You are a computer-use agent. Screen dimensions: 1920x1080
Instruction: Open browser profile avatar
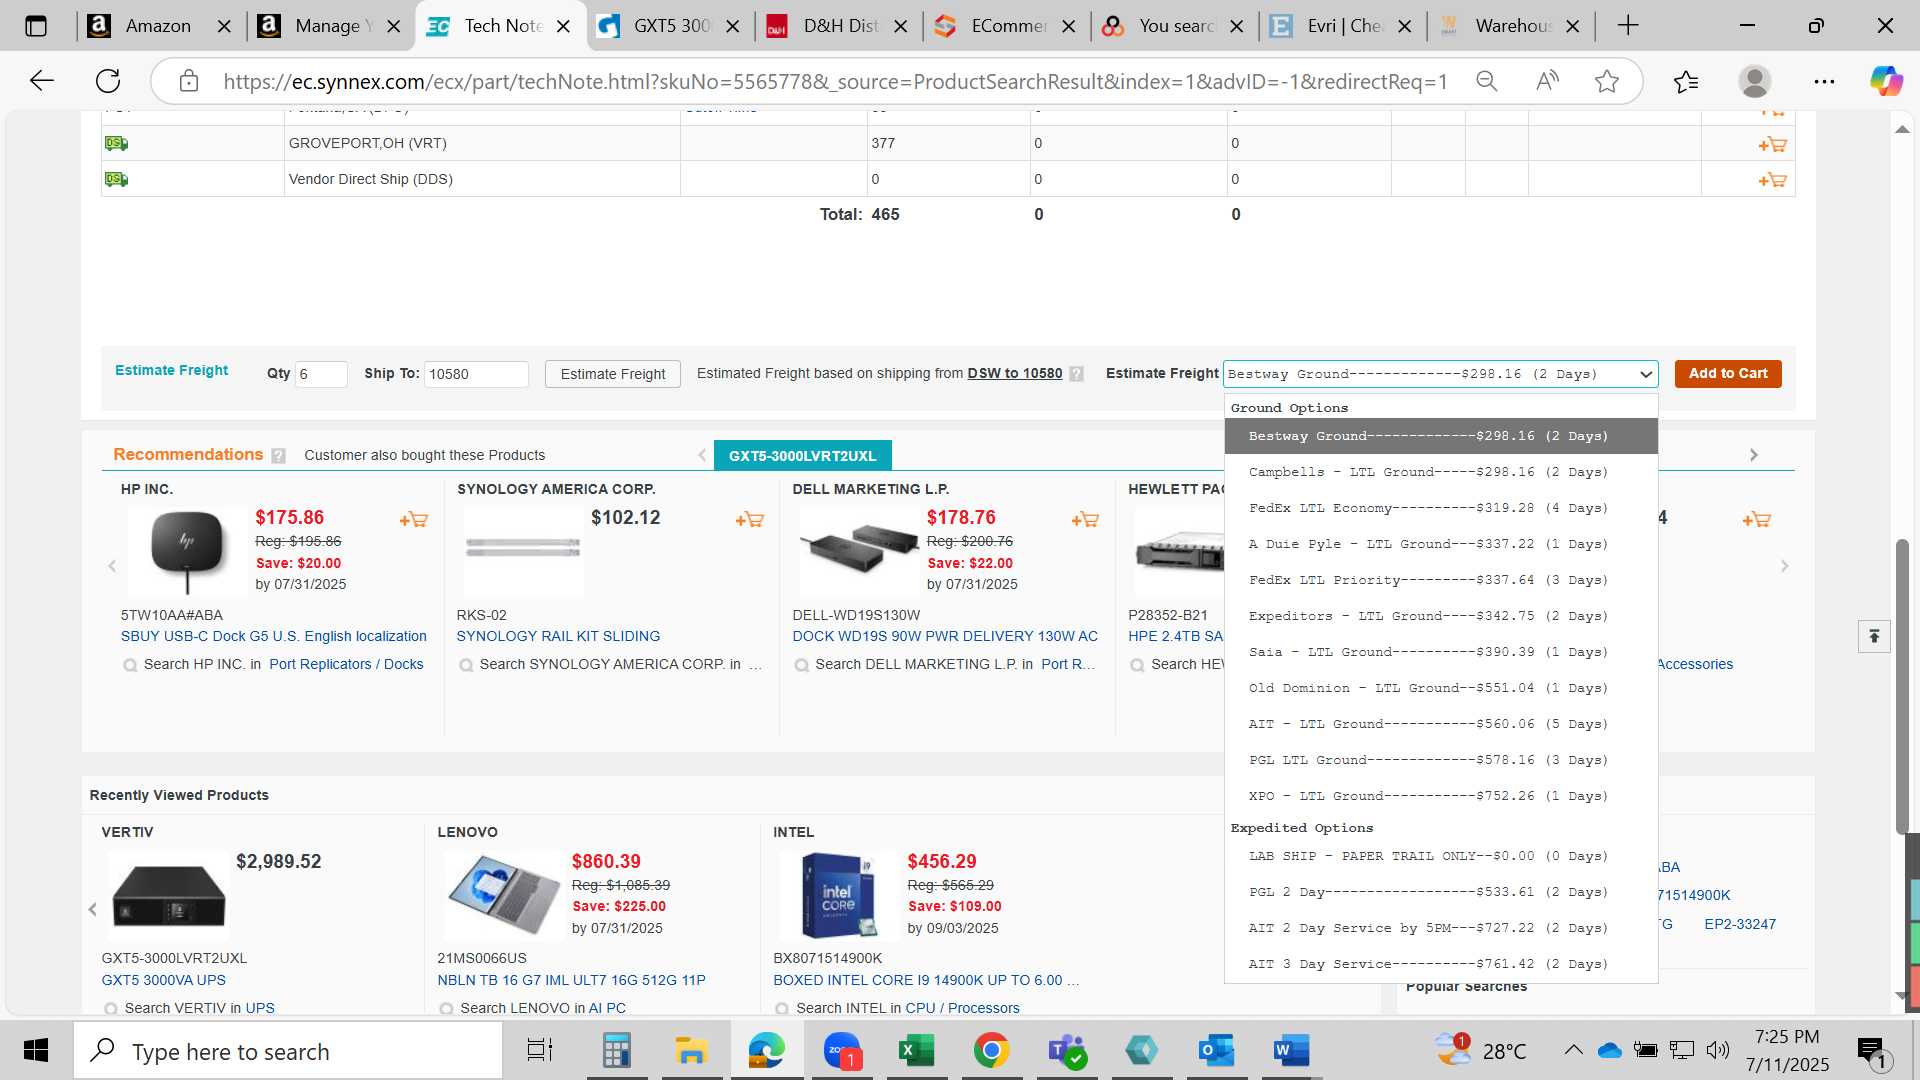pos(1755,81)
